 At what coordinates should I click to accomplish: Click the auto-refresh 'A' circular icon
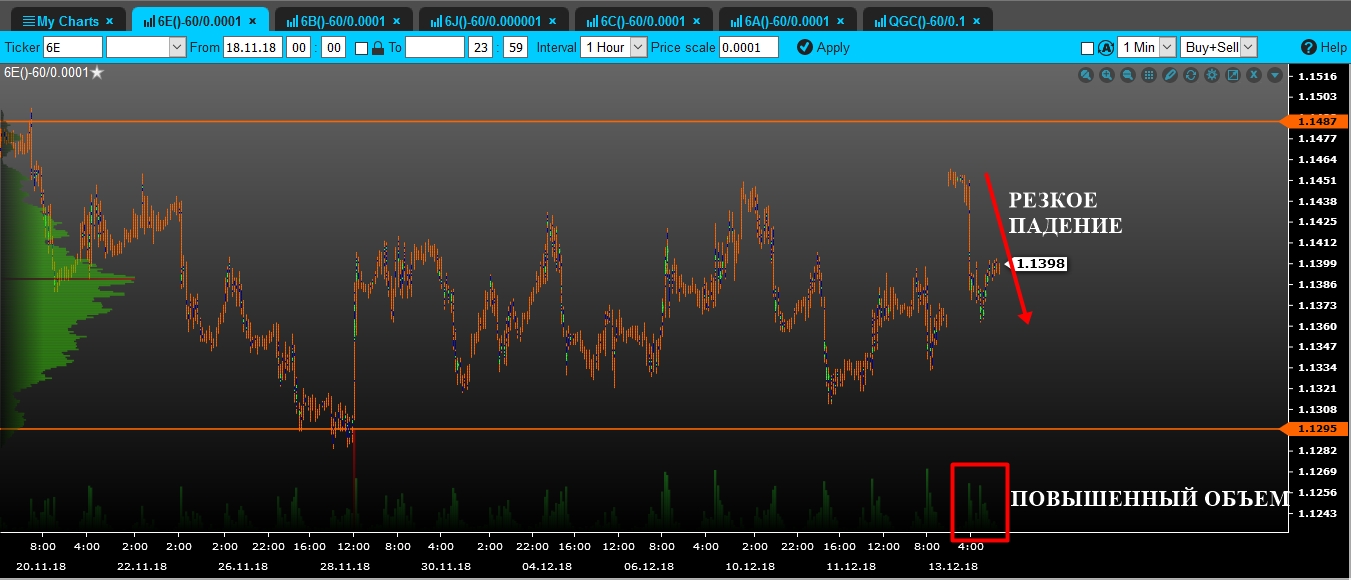click(1106, 47)
